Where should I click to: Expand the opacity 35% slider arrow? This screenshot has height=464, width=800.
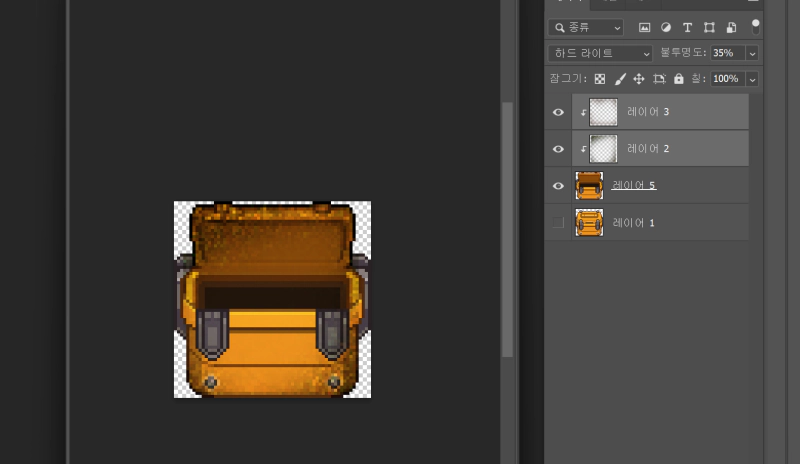[752, 53]
